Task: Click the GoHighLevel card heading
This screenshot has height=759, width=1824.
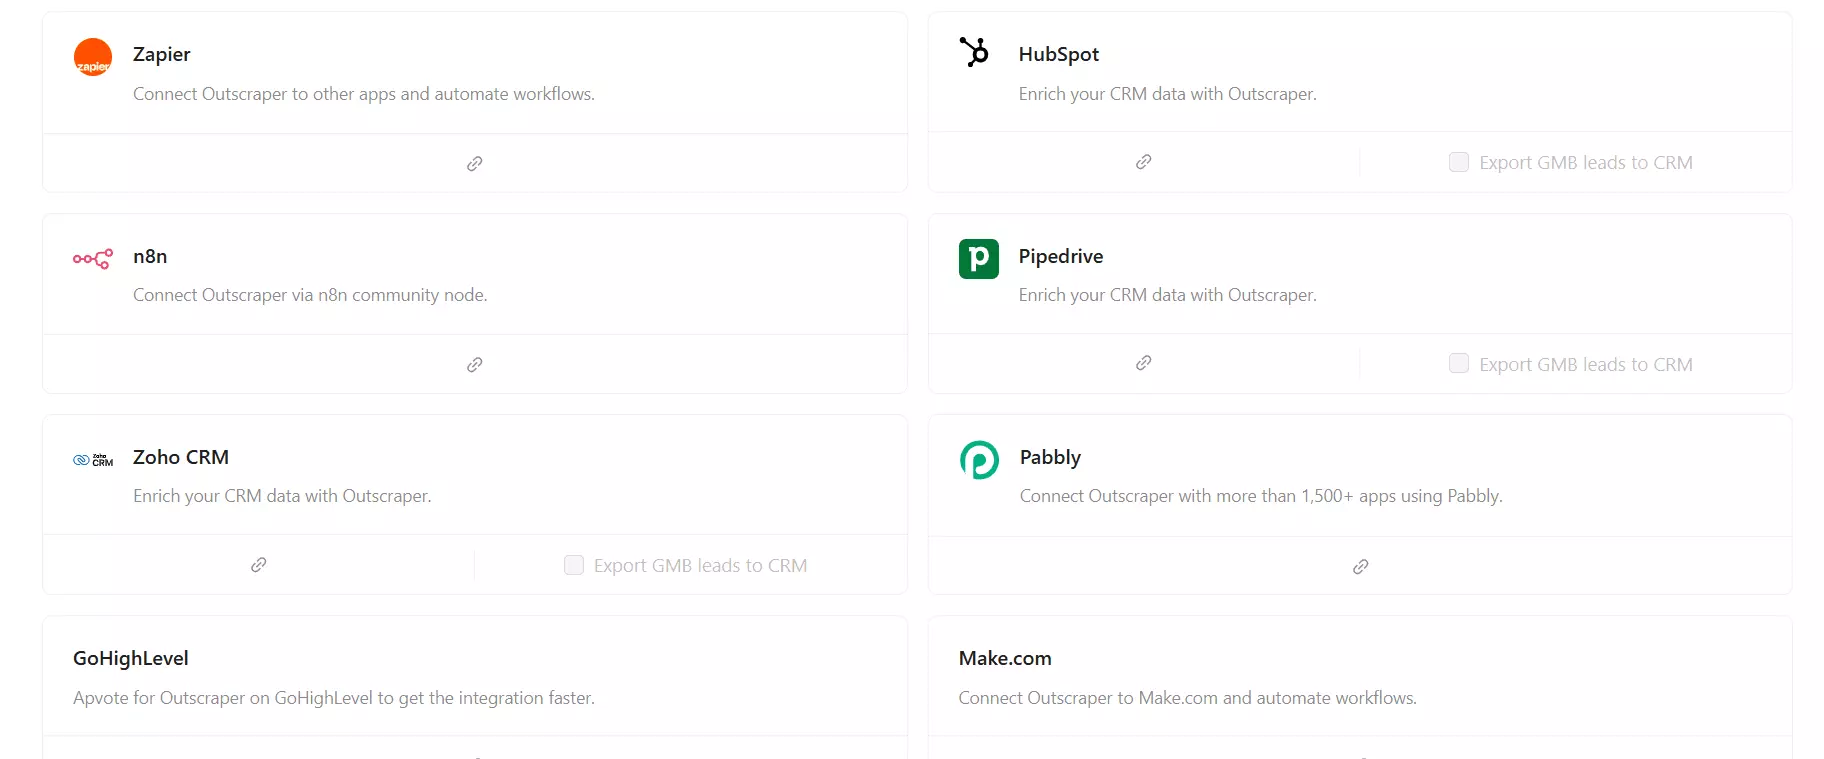Action: coord(131,658)
